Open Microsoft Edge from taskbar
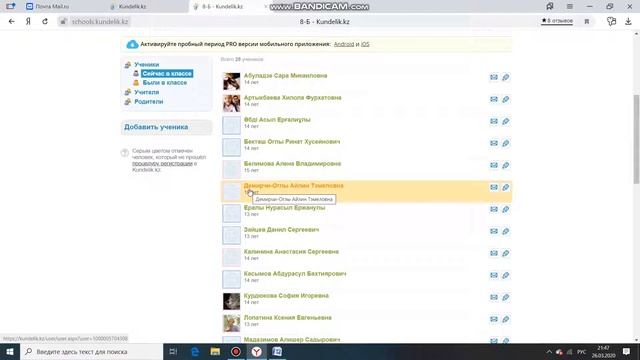Image resolution: width=640 pixels, height=360 pixels. tap(195, 351)
